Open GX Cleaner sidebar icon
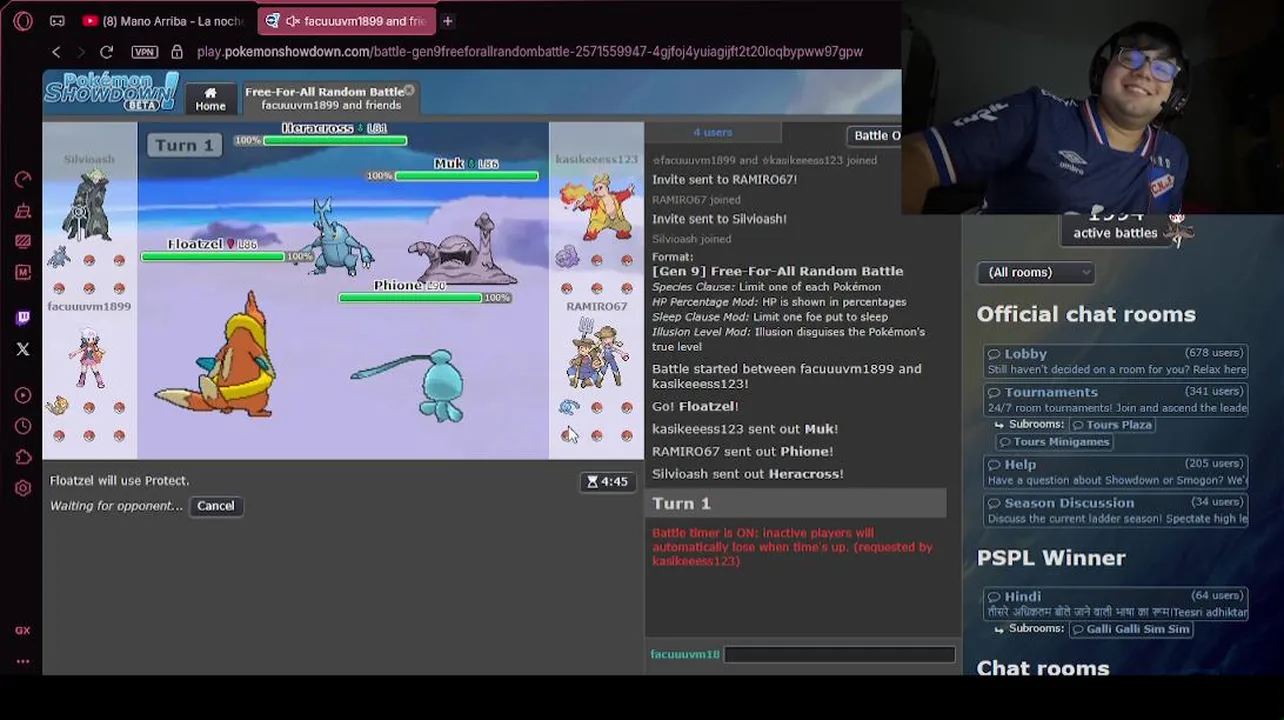This screenshot has width=1284, height=720. pos(23,211)
